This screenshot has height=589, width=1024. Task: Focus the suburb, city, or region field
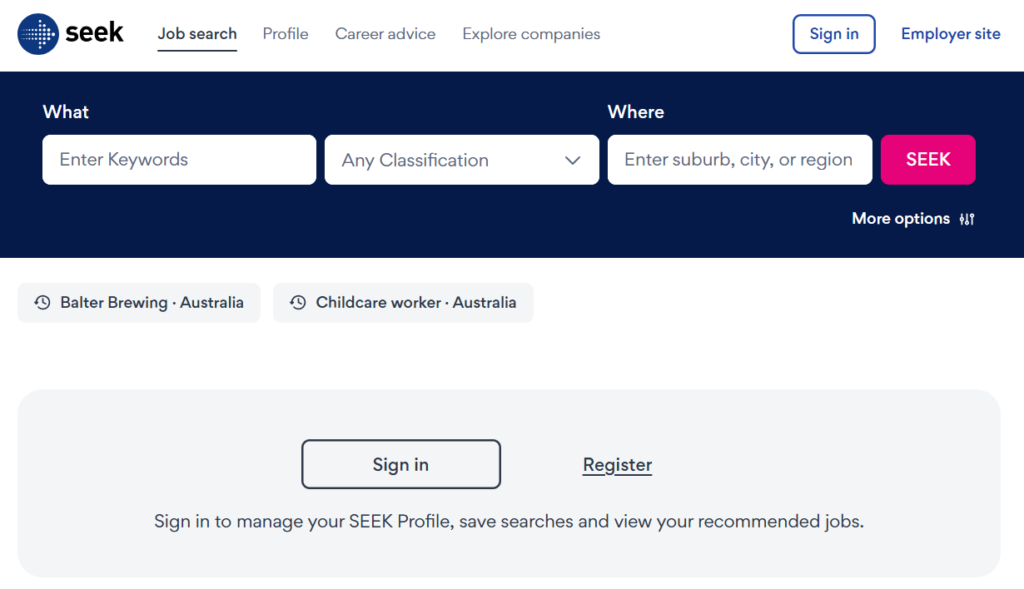740,160
